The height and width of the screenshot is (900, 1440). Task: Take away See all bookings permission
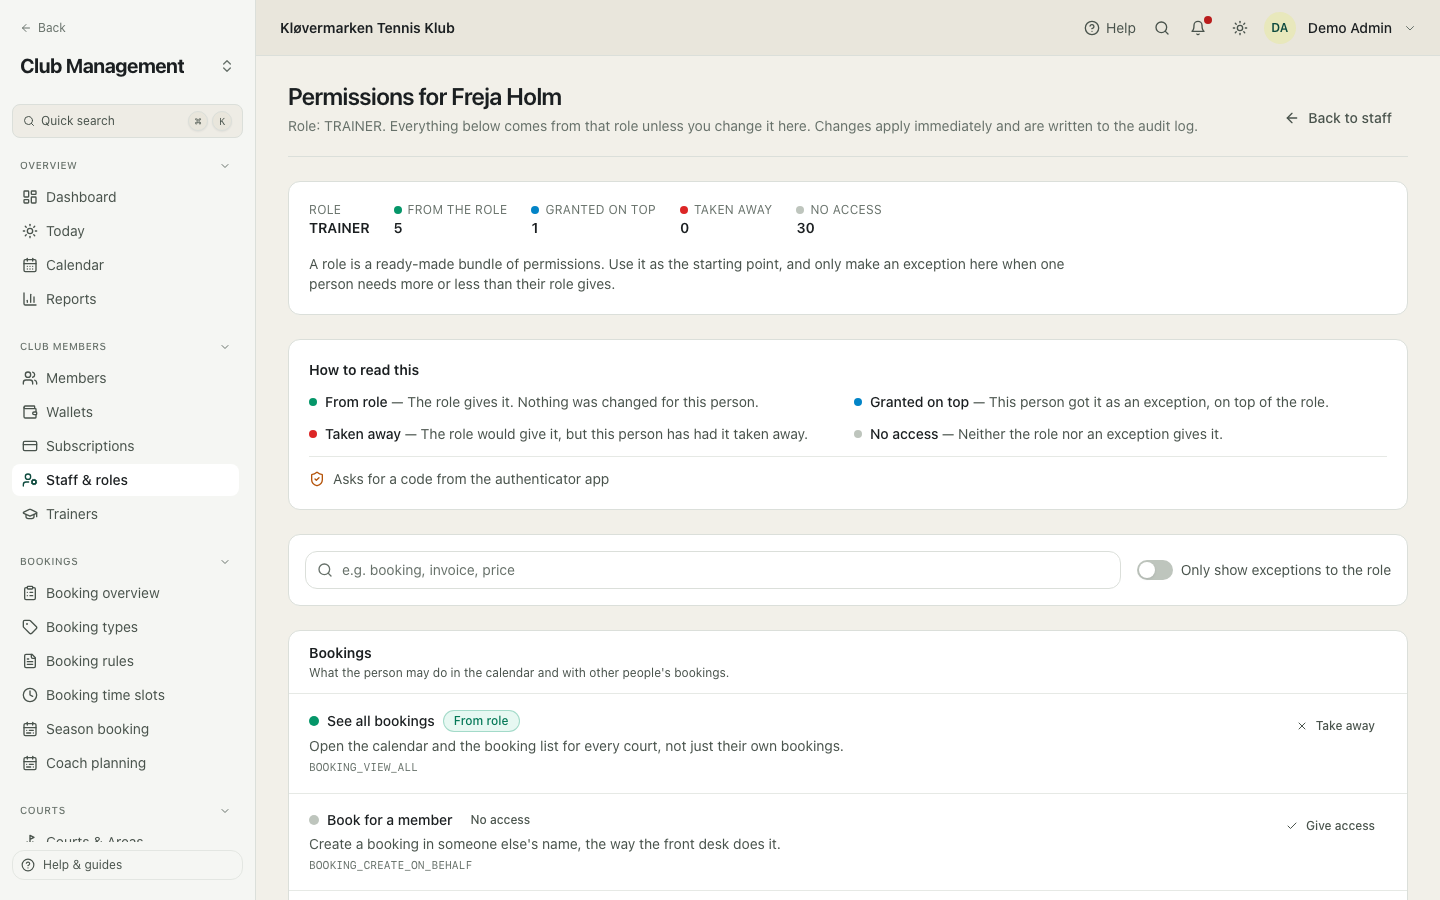tap(1336, 726)
